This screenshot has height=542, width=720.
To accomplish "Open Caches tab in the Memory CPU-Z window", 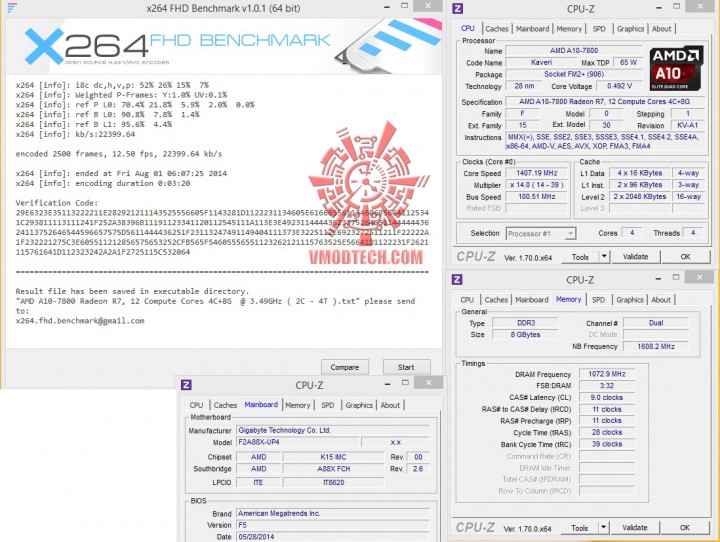I will point(496,299).
